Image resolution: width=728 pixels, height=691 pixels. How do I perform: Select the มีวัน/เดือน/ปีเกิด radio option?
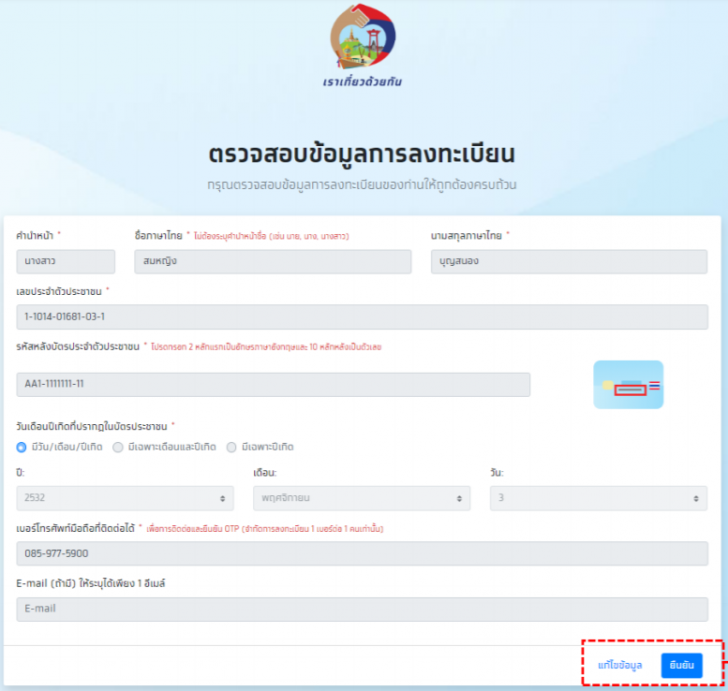tap(21, 447)
